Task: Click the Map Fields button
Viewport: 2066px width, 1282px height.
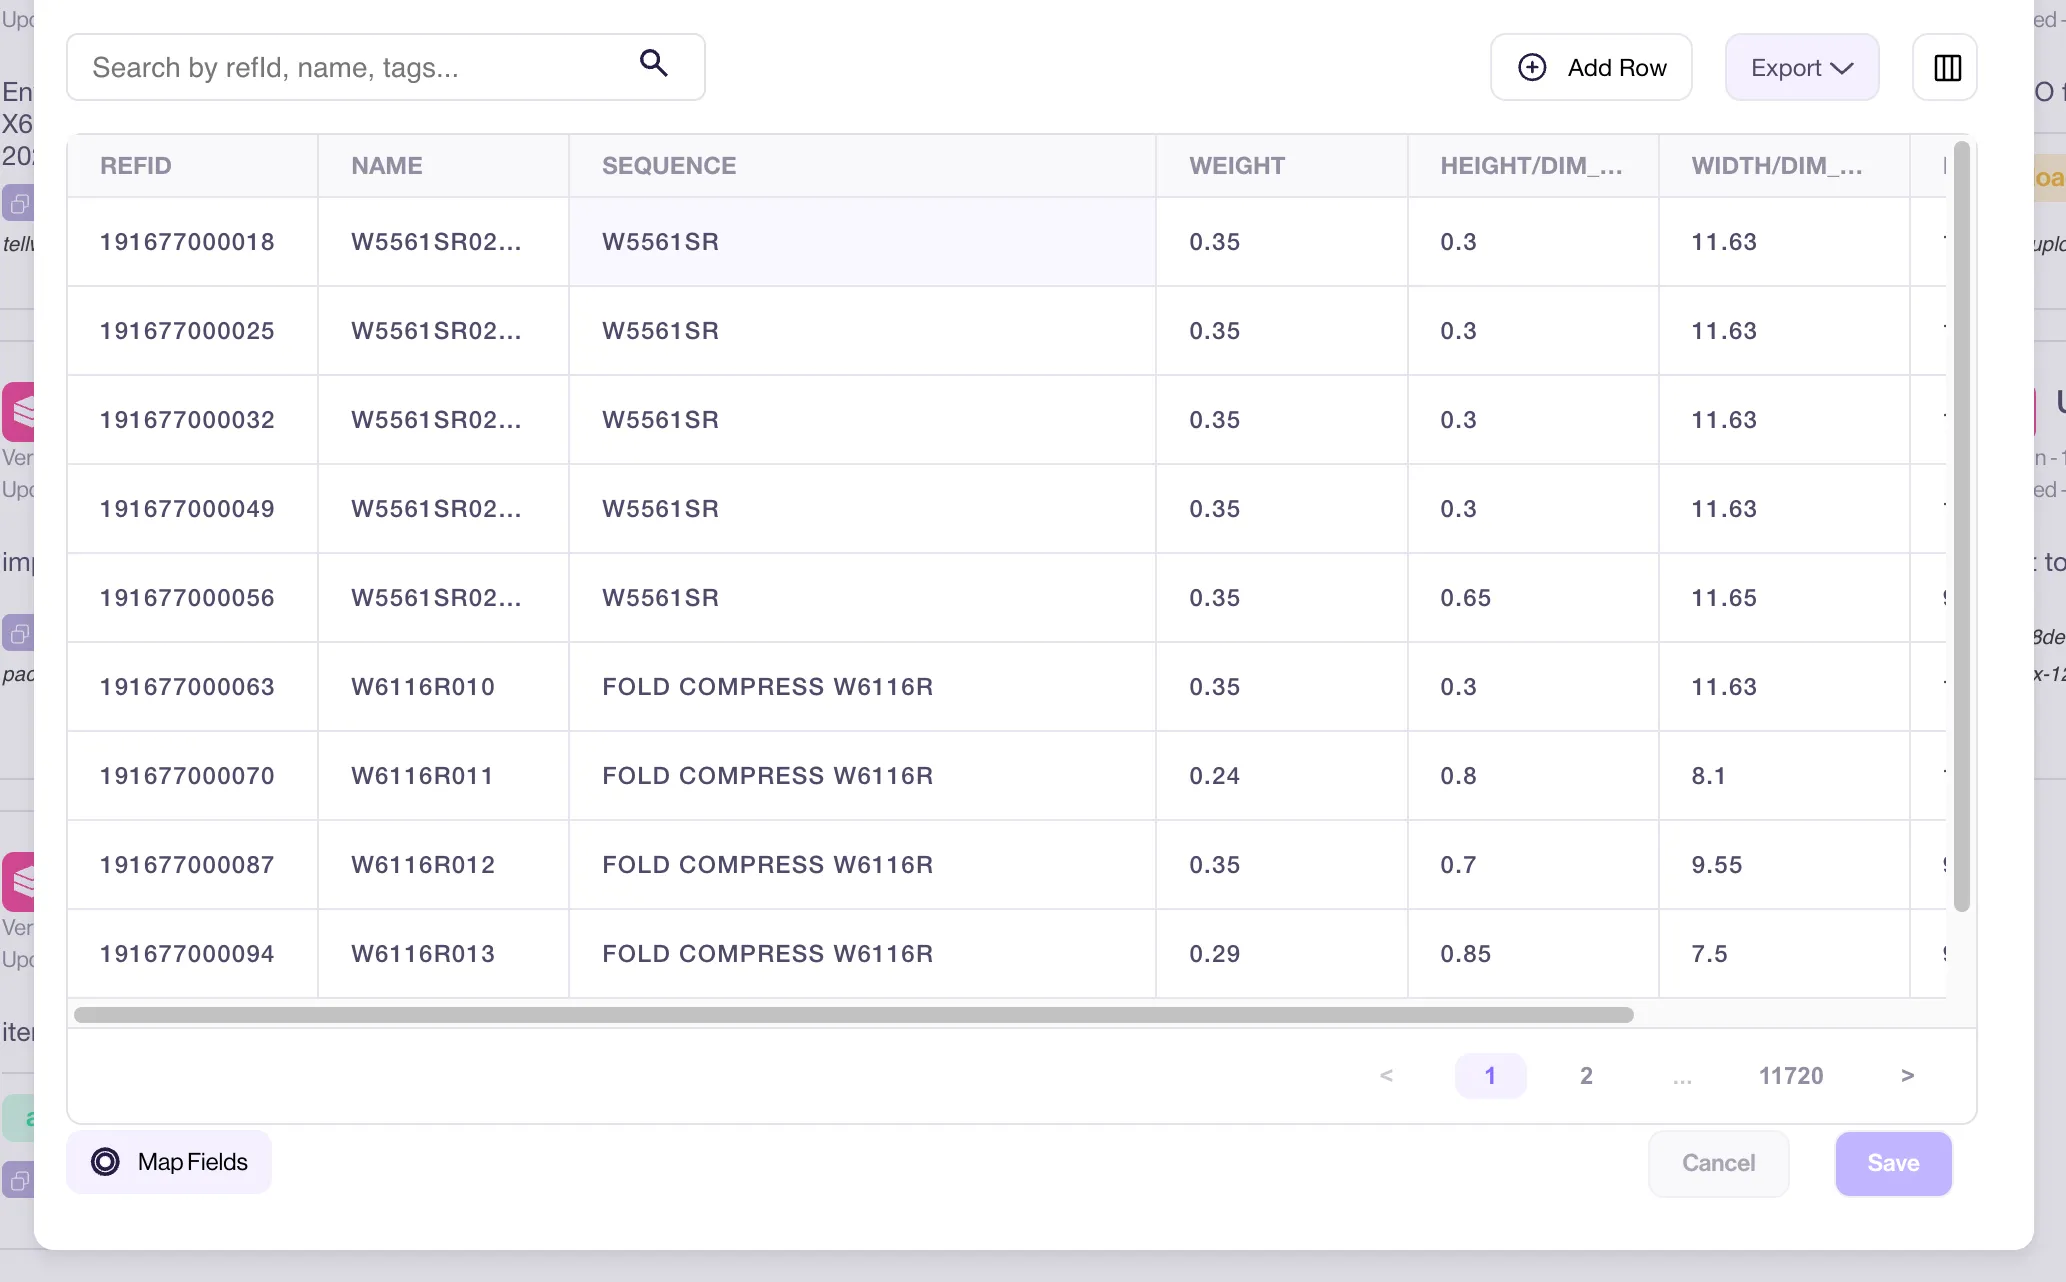Action: click(x=169, y=1162)
